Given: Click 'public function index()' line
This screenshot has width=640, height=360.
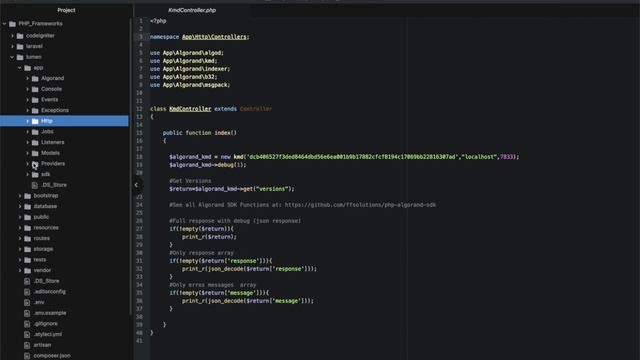Looking at the screenshot, I should (200, 133).
